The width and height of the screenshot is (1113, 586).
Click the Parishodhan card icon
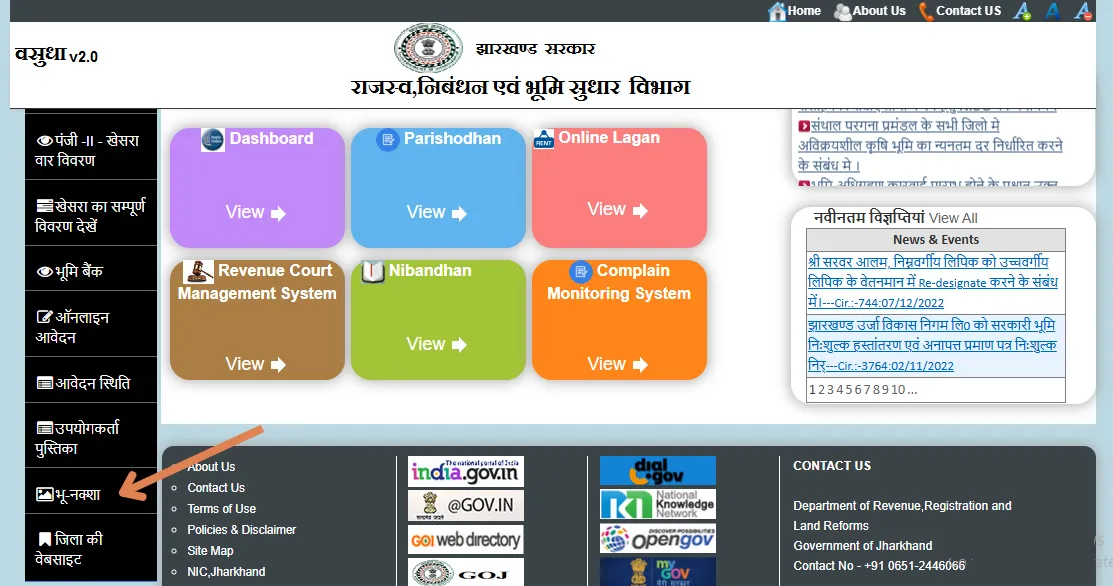click(x=388, y=139)
